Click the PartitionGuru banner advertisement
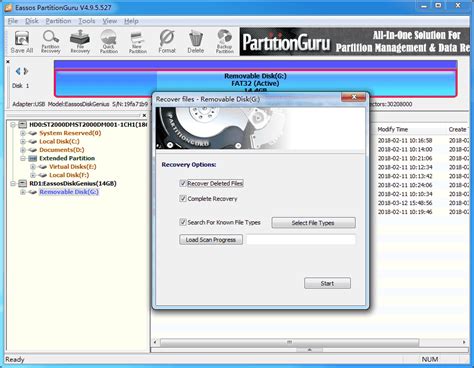 [x=354, y=42]
